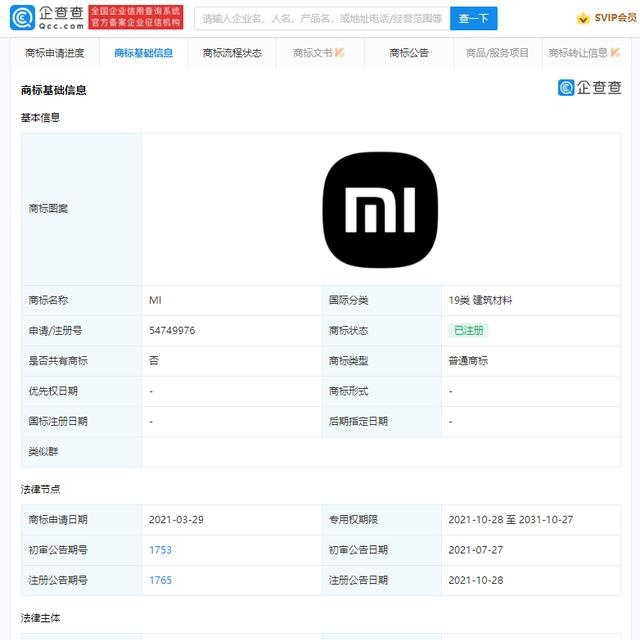The image size is (640, 640).
Task: Click the 类似群 row label
Action: tap(43, 451)
